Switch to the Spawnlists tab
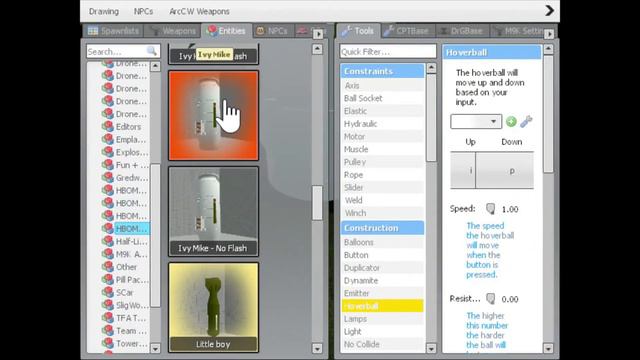Screen dimensions: 640x360 point(113,31)
